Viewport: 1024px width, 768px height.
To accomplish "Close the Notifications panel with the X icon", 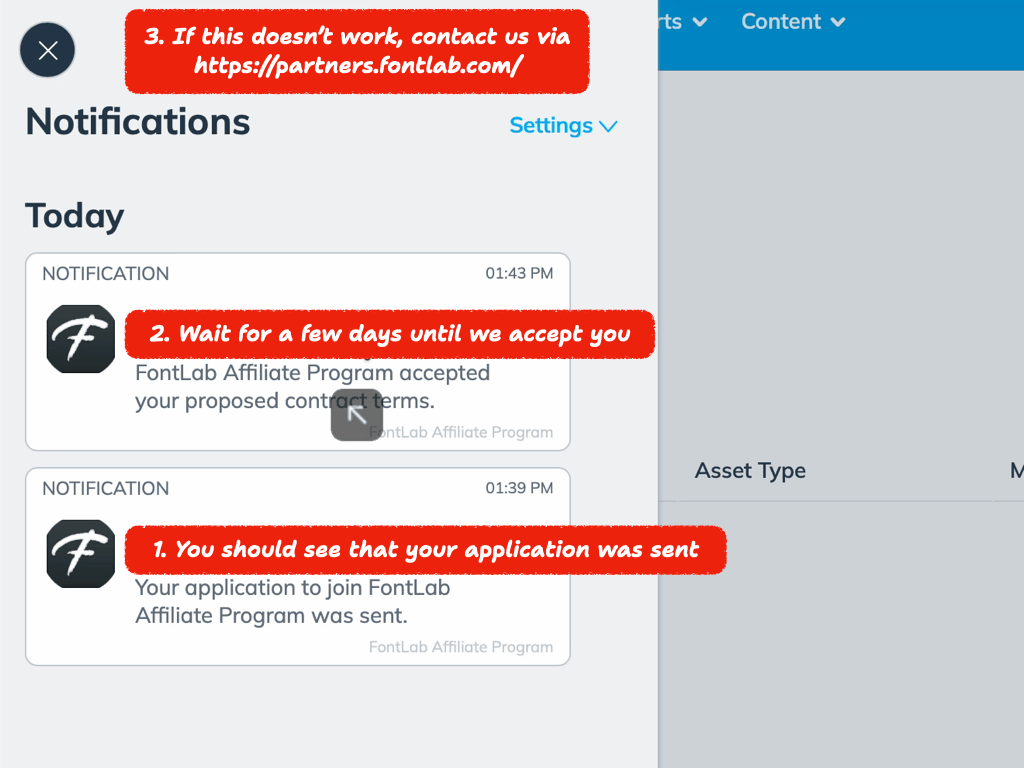I will pos(48,50).
